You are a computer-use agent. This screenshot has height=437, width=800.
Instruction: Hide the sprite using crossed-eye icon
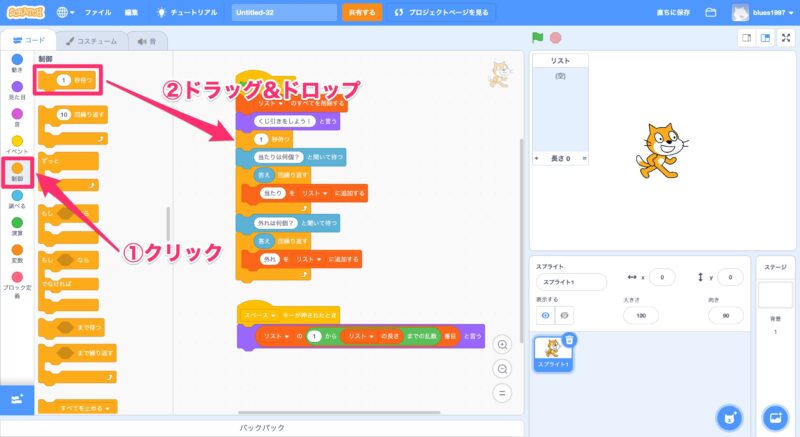pyautogui.click(x=565, y=314)
